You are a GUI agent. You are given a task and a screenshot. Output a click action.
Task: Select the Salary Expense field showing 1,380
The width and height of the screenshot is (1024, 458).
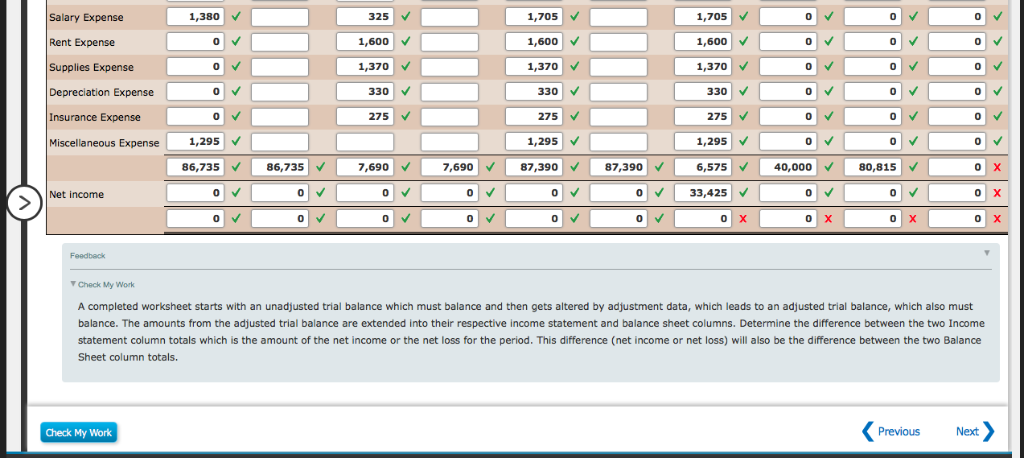pyautogui.click(x=195, y=17)
